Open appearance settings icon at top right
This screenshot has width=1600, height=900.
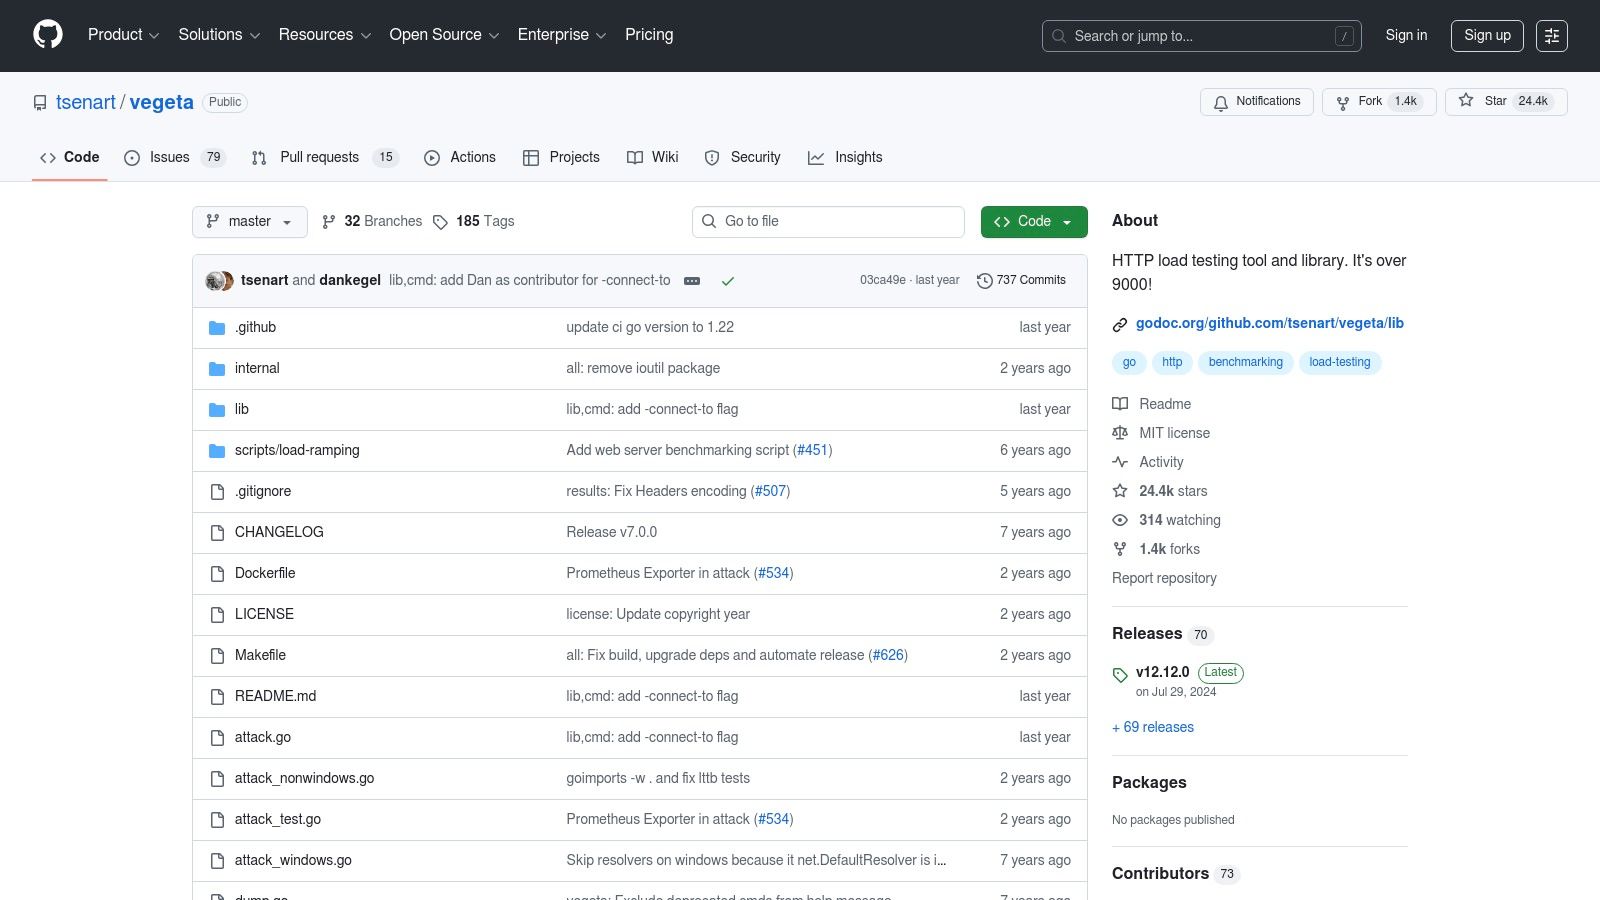1552,35
